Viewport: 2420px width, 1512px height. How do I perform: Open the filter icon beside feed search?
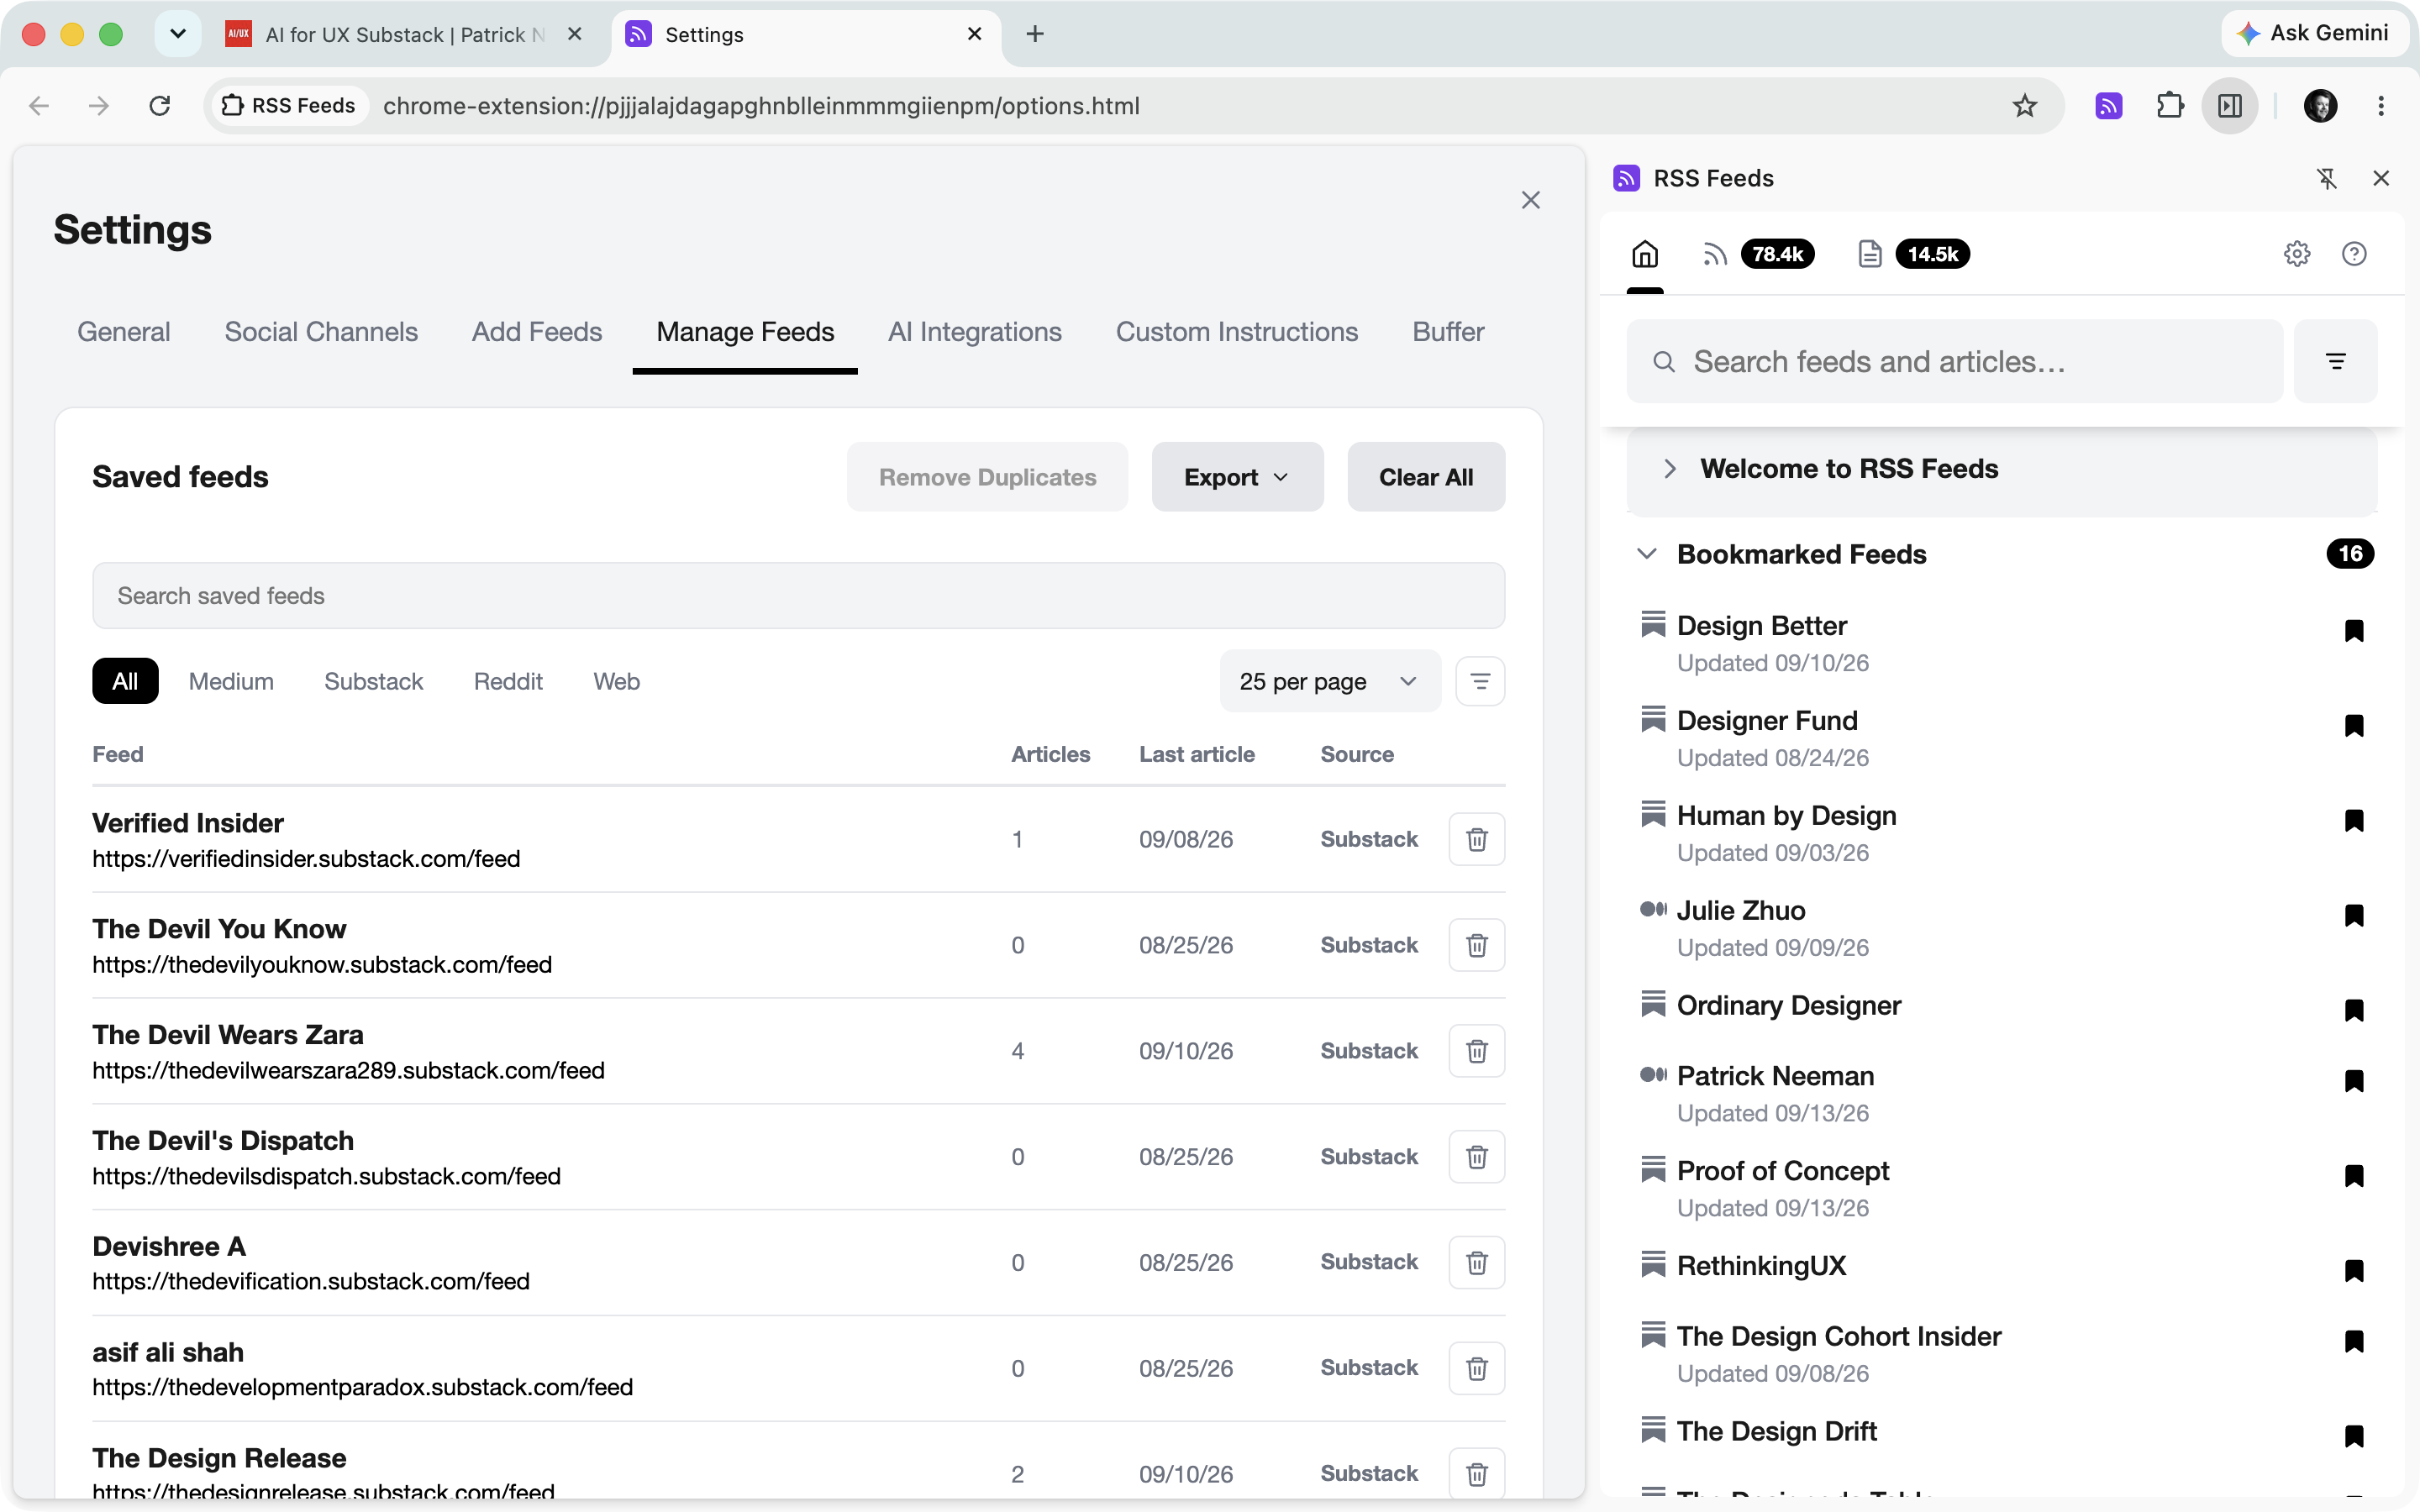pos(2335,361)
